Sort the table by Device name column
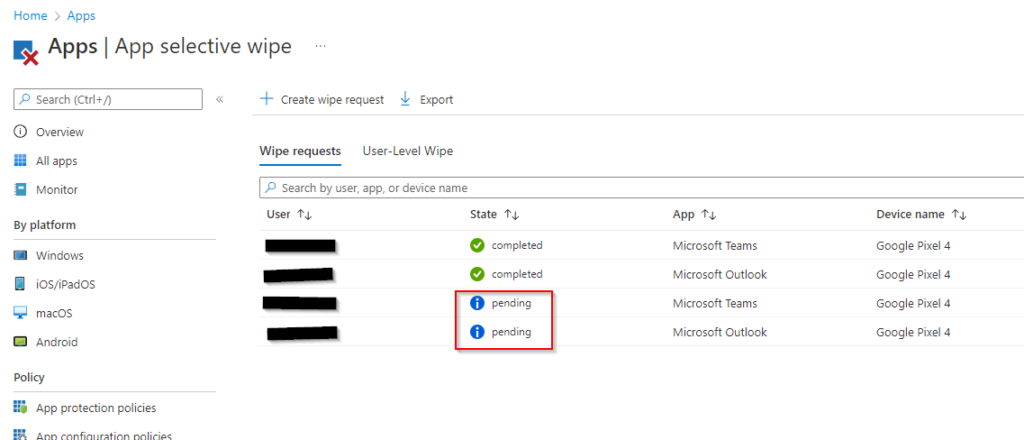 tap(959, 215)
